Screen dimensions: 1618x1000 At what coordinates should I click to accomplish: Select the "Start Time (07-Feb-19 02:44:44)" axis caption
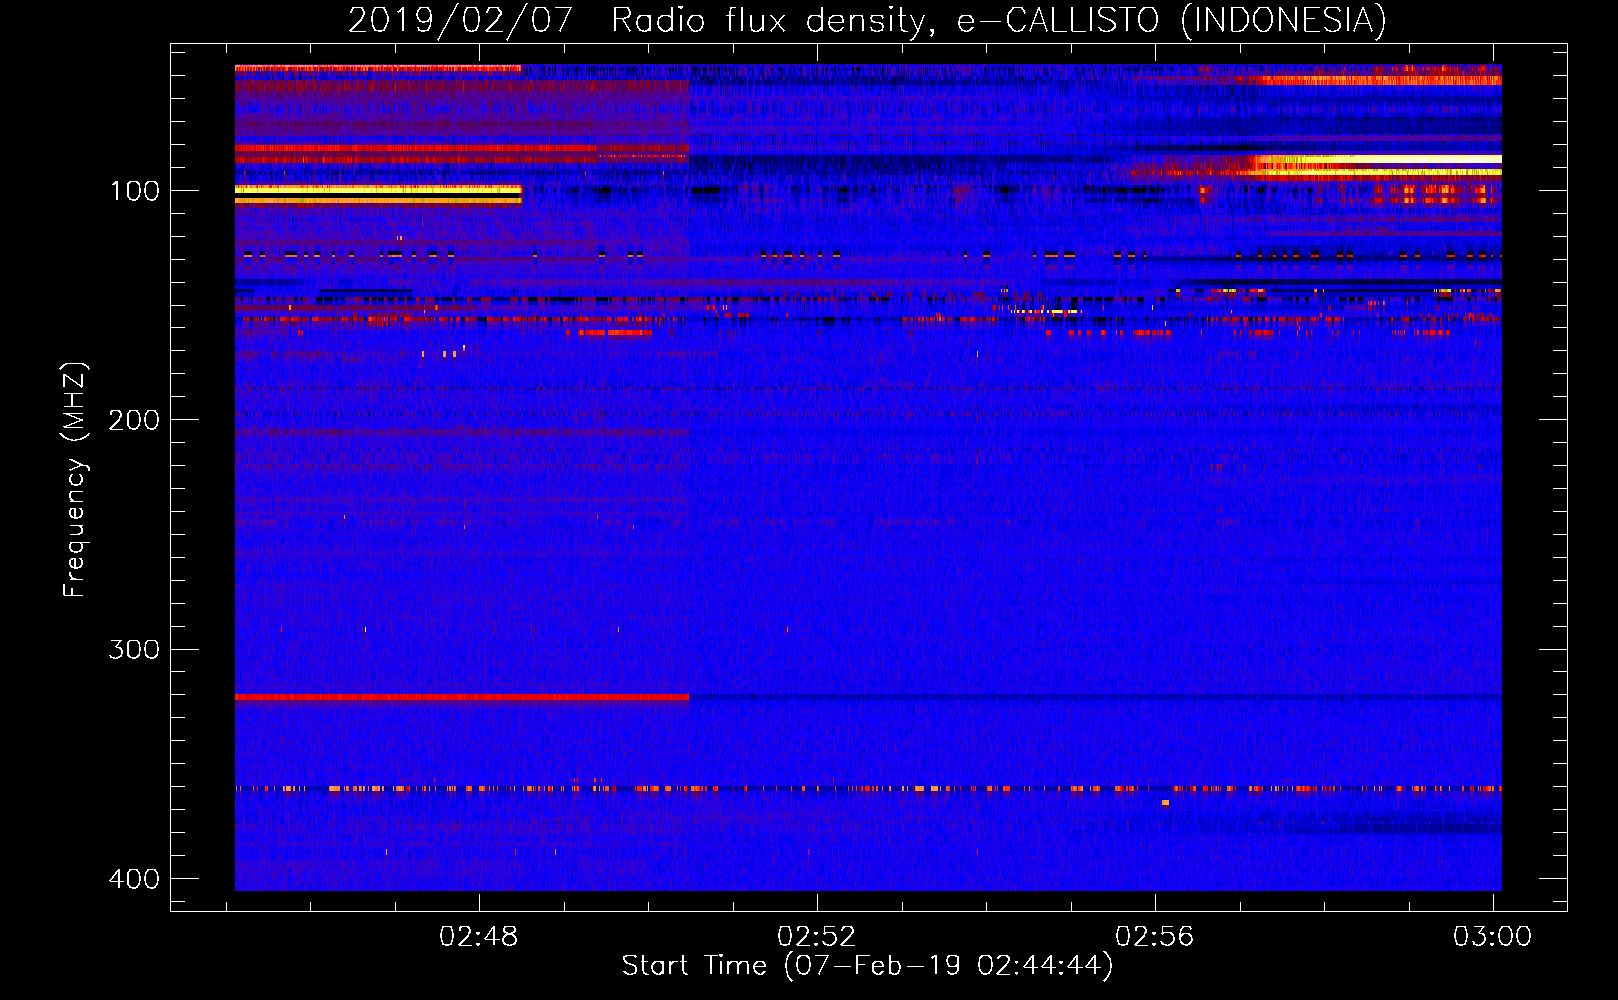(x=868, y=966)
